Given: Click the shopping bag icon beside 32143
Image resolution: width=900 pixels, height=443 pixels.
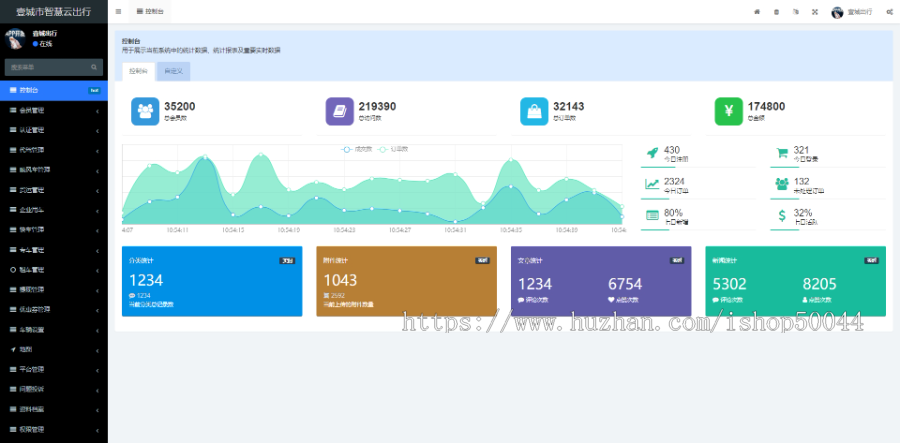Looking at the screenshot, I should (x=534, y=111).
